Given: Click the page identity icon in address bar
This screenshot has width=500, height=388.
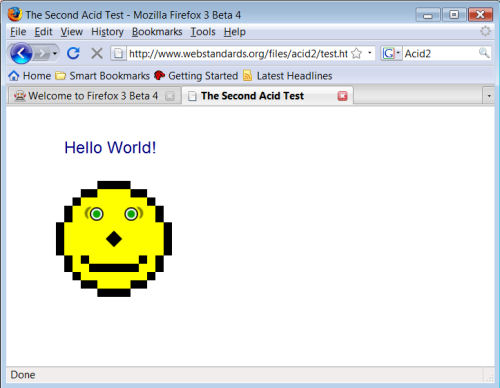Looking at the screenshot, I should pos(118,53).
